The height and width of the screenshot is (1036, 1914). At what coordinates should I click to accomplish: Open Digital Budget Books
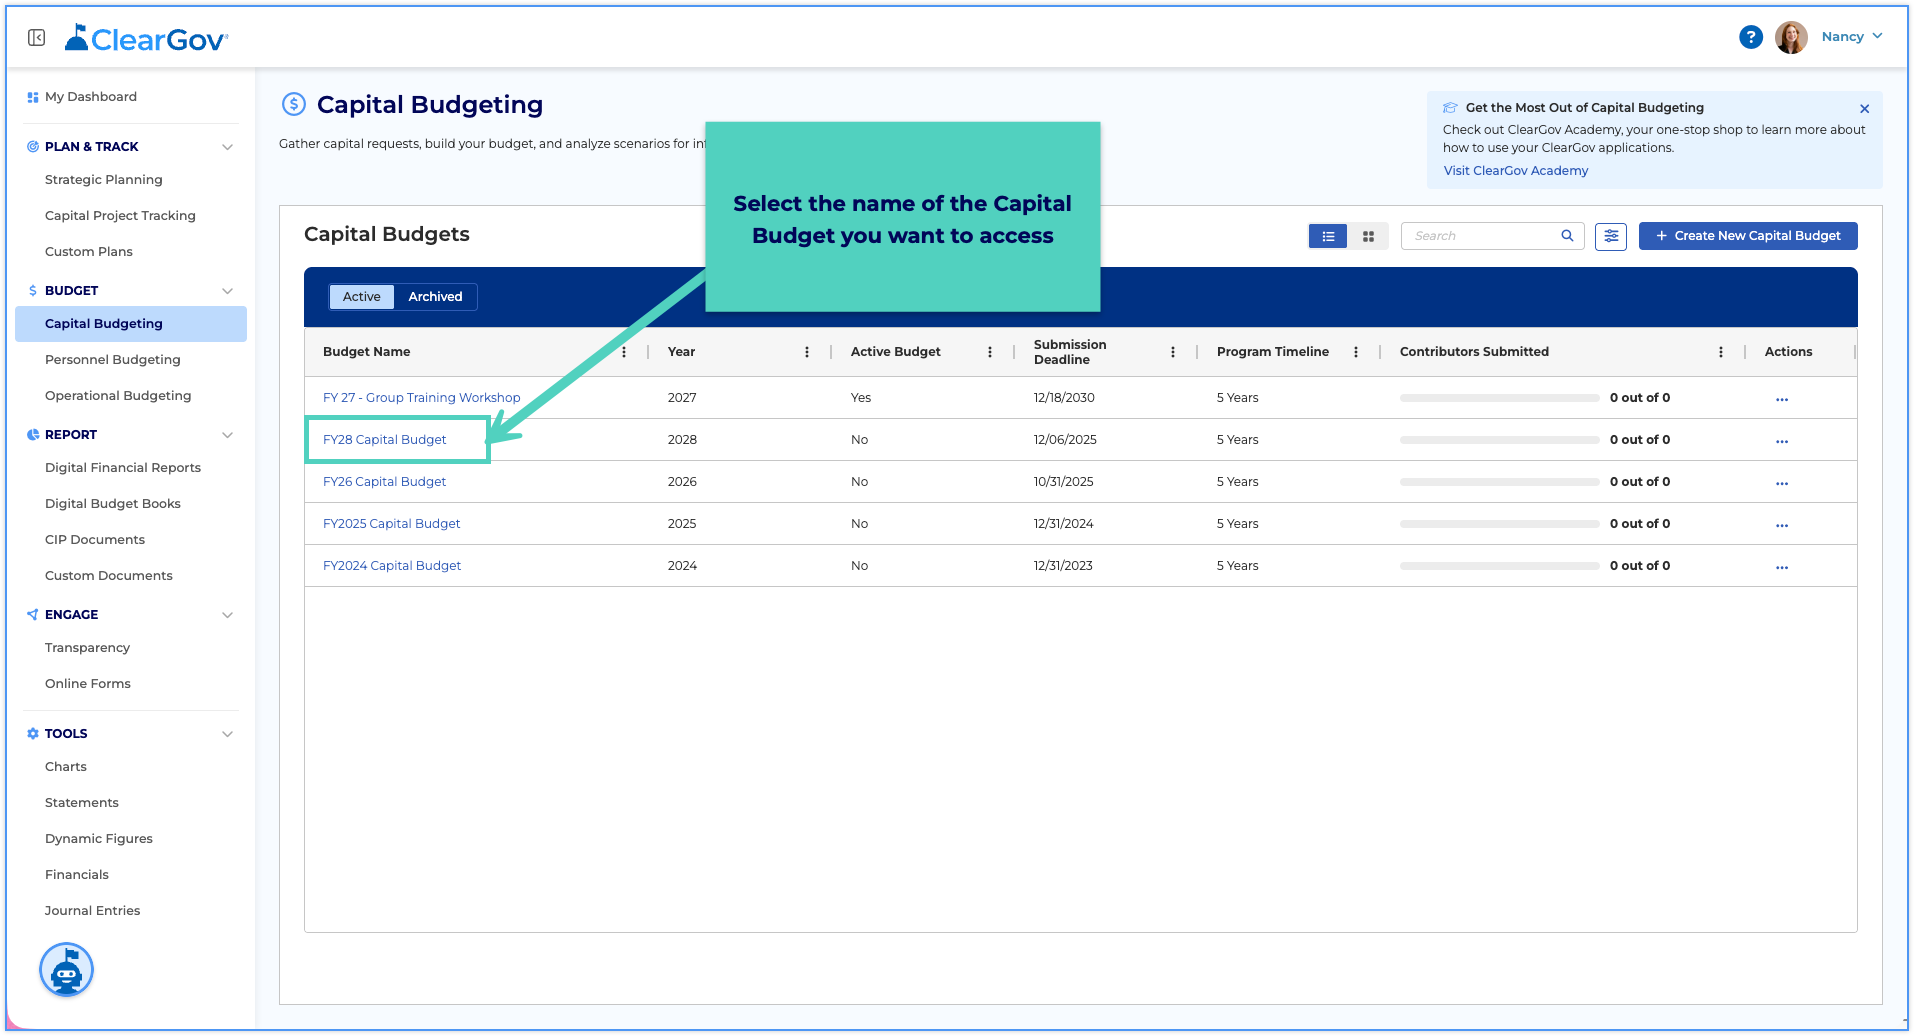click(113, 504)
